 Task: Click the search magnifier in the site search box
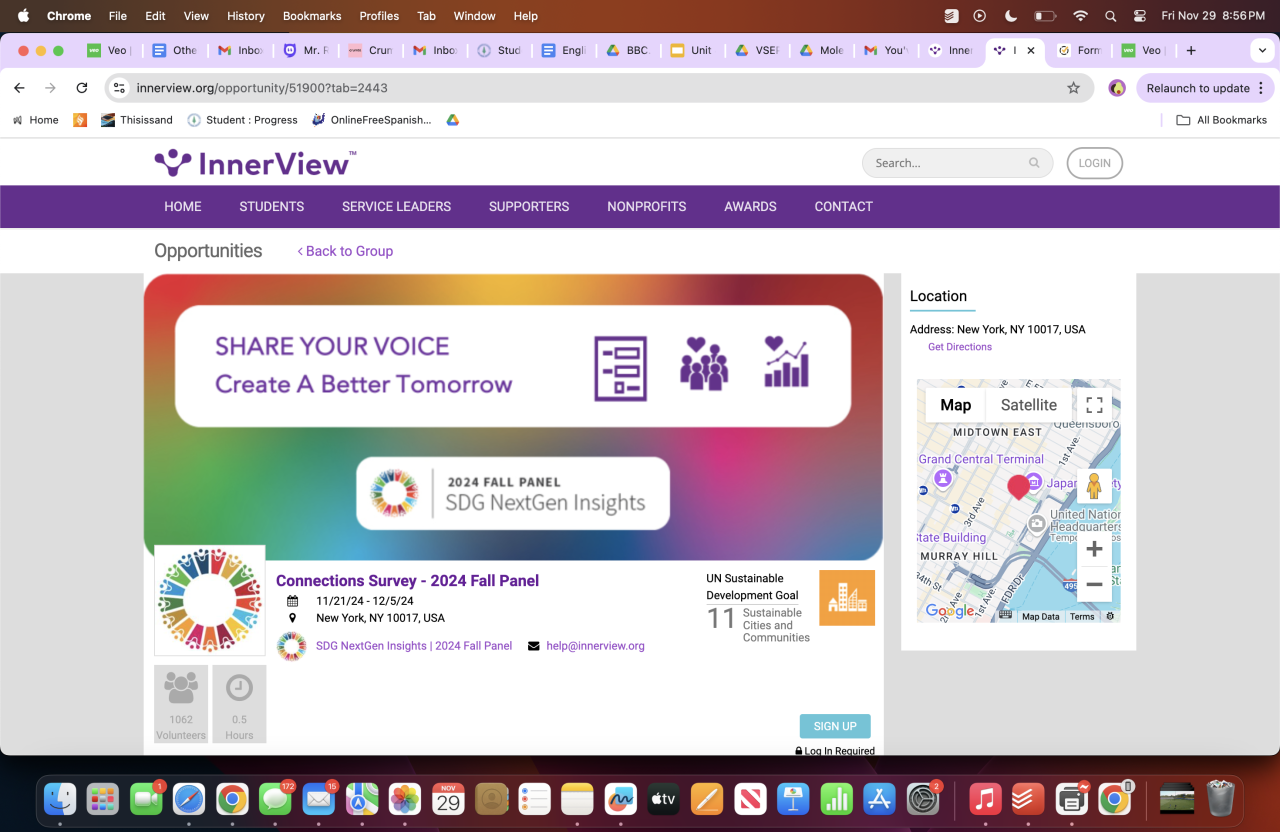pos(1034,163)
